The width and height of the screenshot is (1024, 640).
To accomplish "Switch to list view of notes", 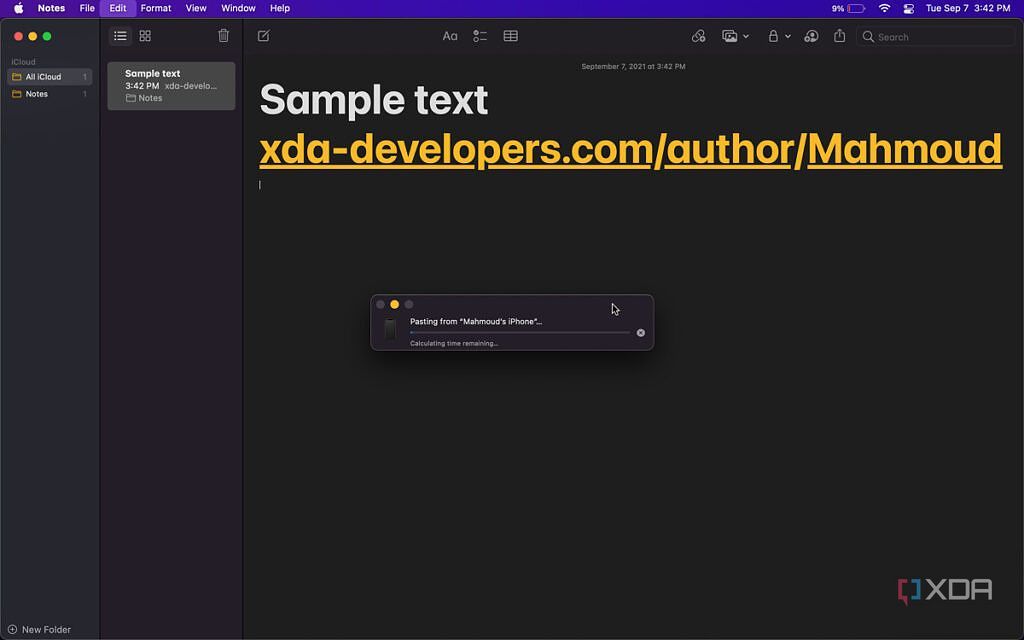I will click(120, 36).
